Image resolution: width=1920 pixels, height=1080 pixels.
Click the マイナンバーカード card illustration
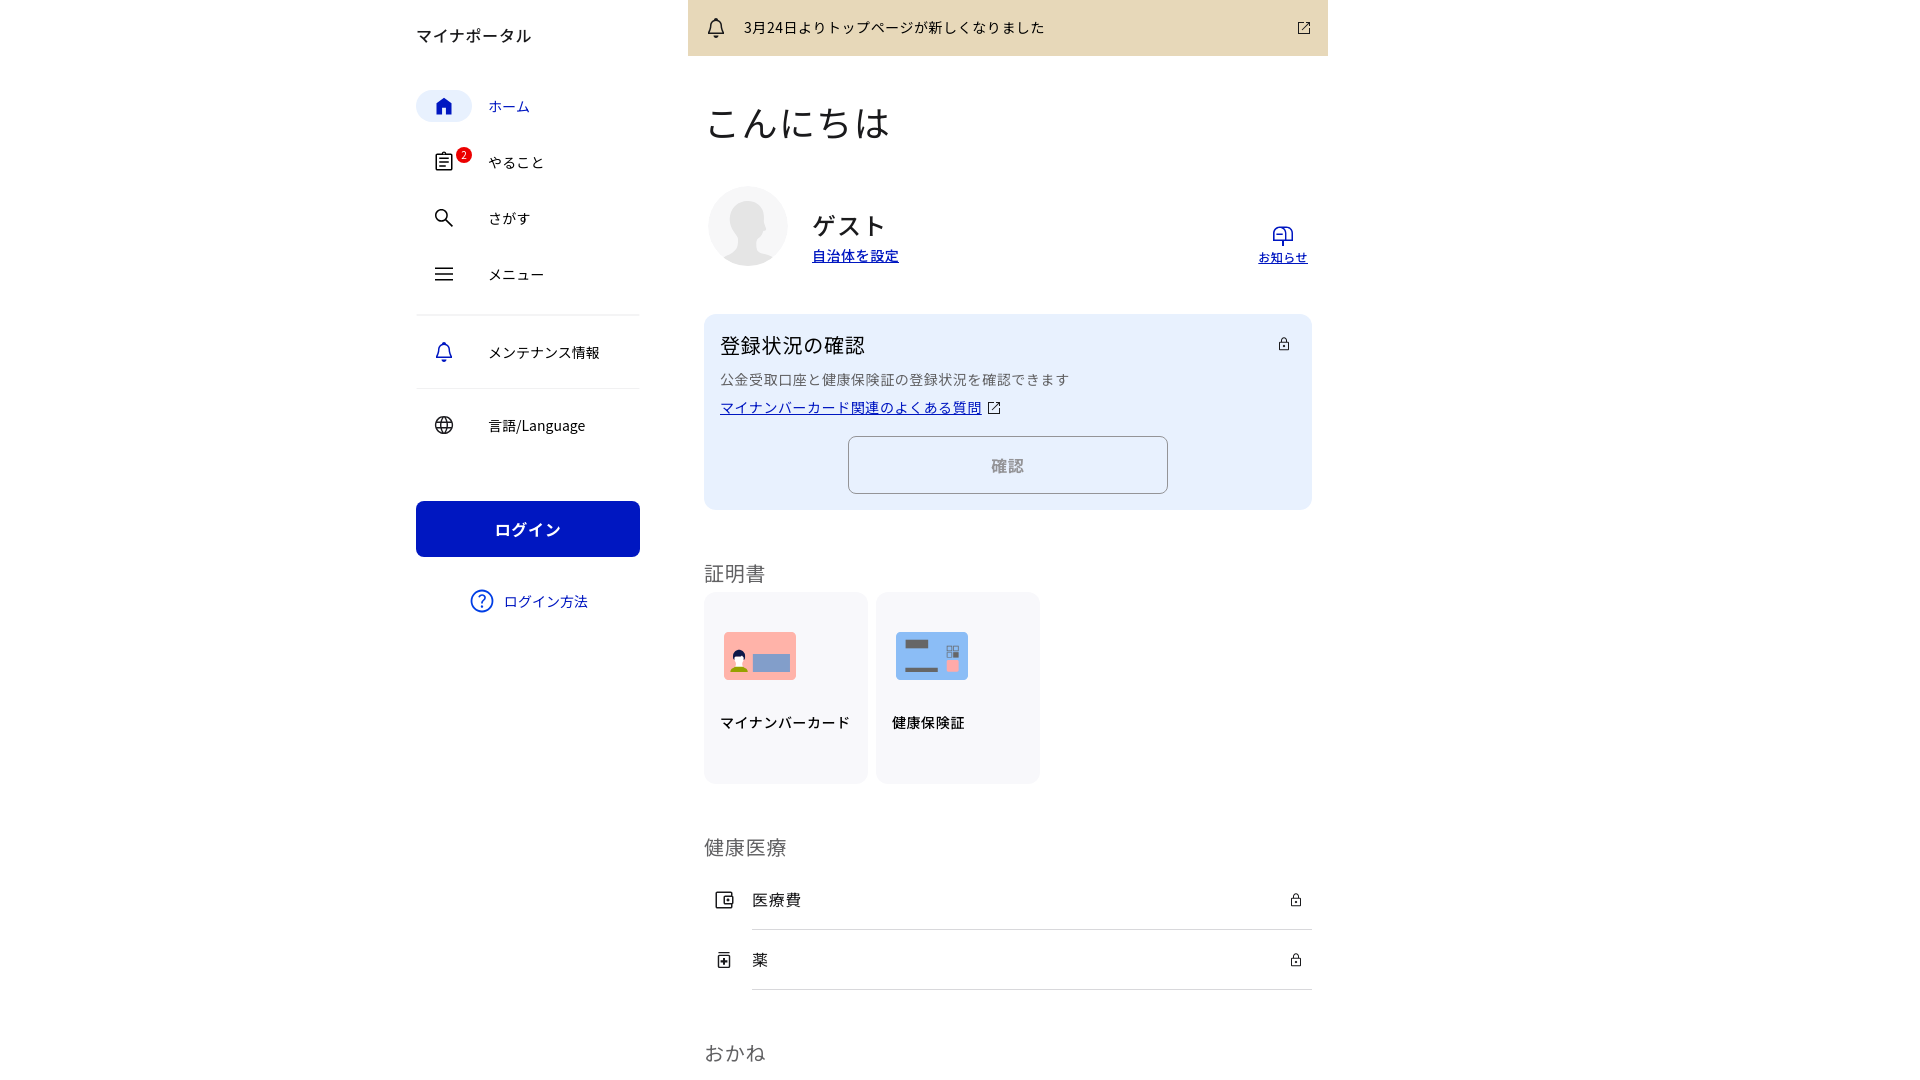pos(760,656)
